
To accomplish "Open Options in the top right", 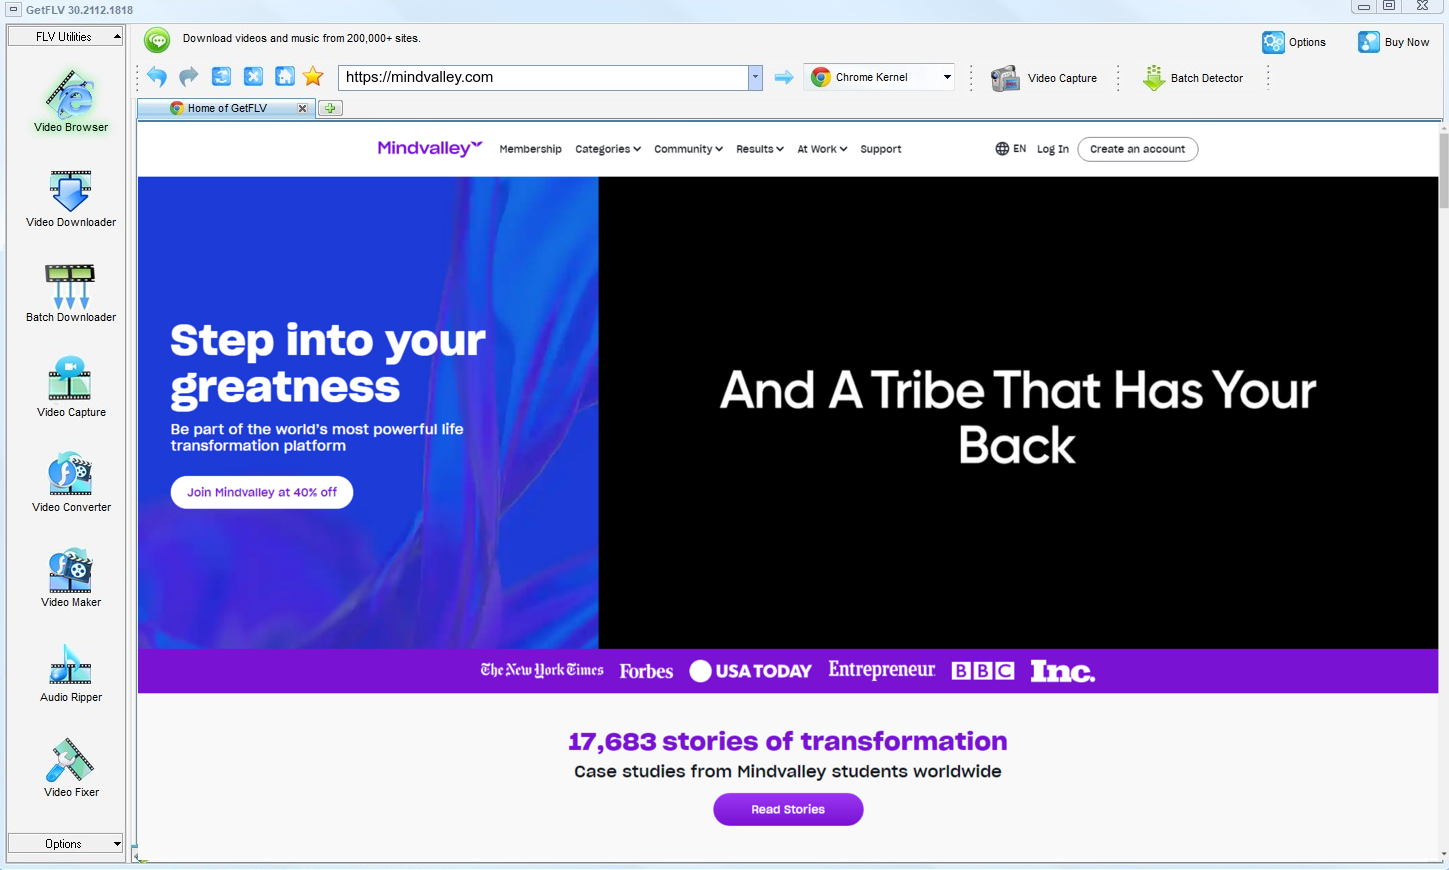I will (x=1294, y=42).
